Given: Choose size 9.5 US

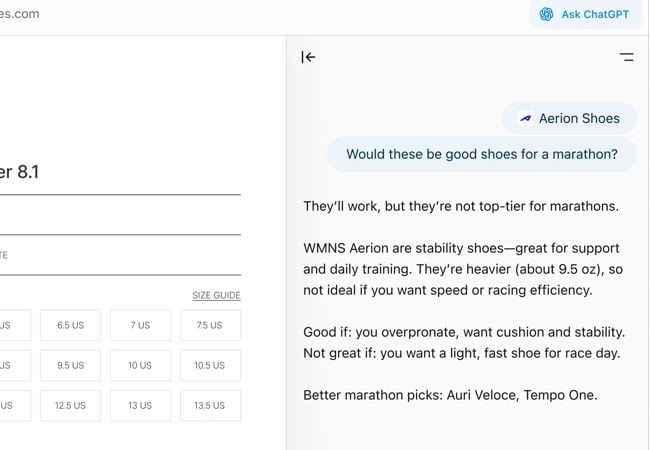Looking at the screenshot, I should [70, 365].
